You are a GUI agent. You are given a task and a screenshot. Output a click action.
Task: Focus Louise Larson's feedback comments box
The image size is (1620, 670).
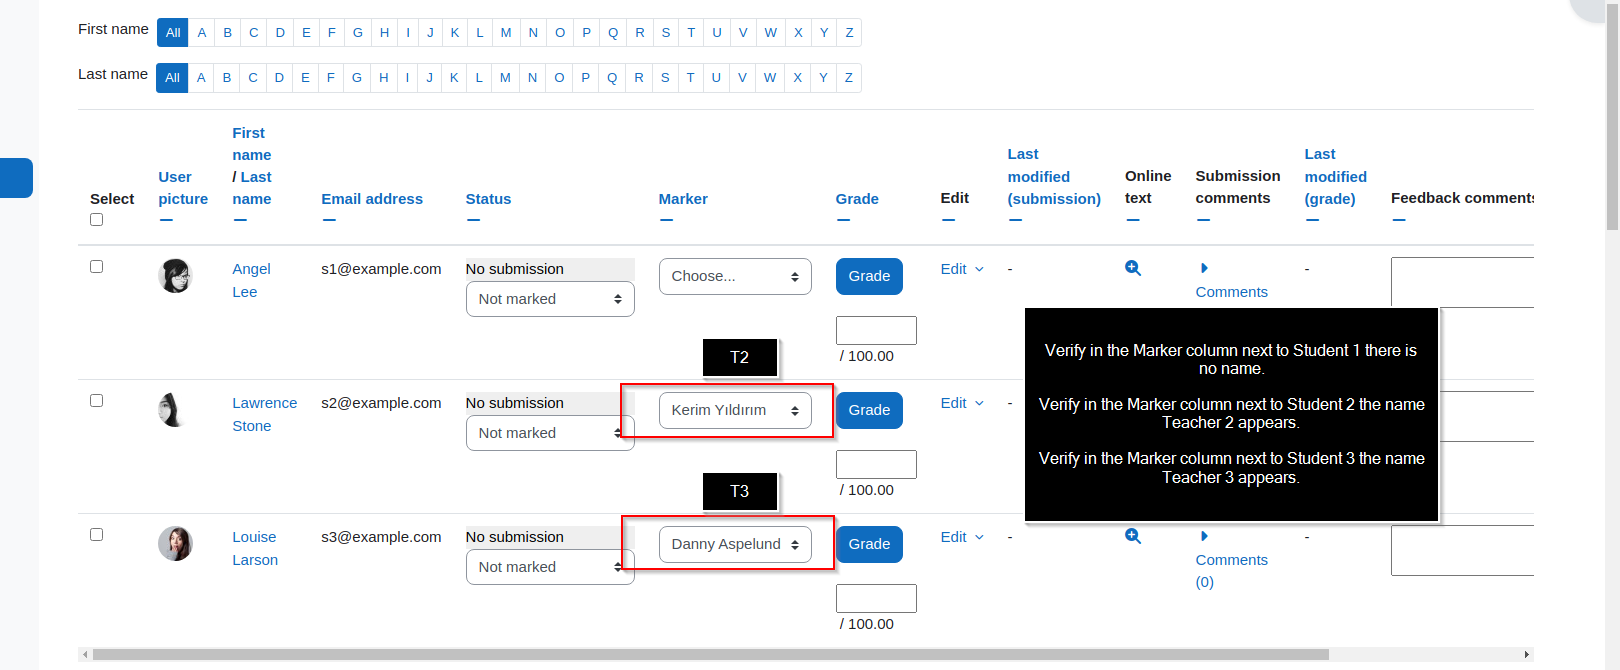1462,550
